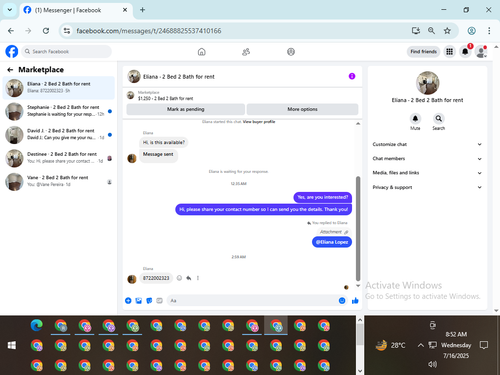Expand Media, files and links section

click(427, 173)
